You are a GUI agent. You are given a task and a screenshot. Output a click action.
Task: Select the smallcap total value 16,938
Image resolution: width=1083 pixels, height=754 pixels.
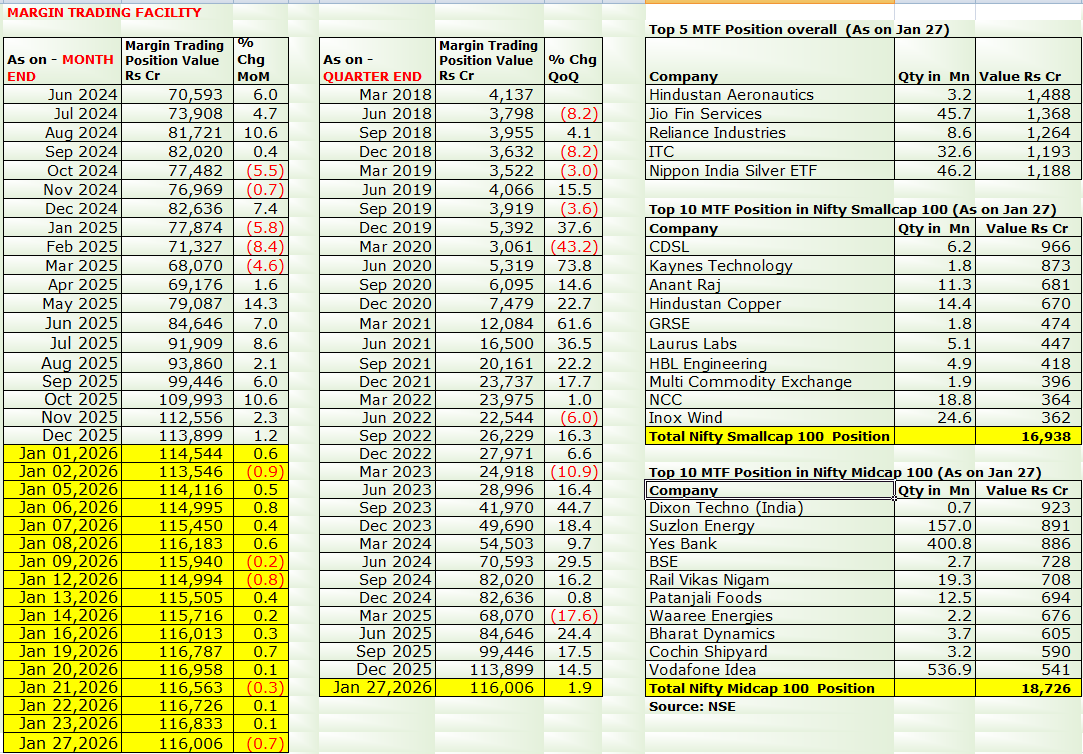(1028, 436)
